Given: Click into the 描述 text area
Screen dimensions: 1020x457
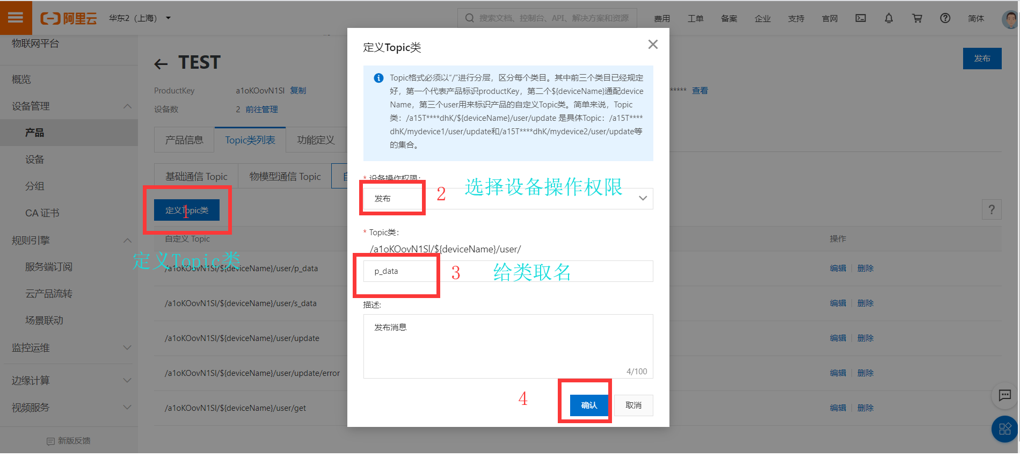Looking at the screenshot, I should pos(507,346).
